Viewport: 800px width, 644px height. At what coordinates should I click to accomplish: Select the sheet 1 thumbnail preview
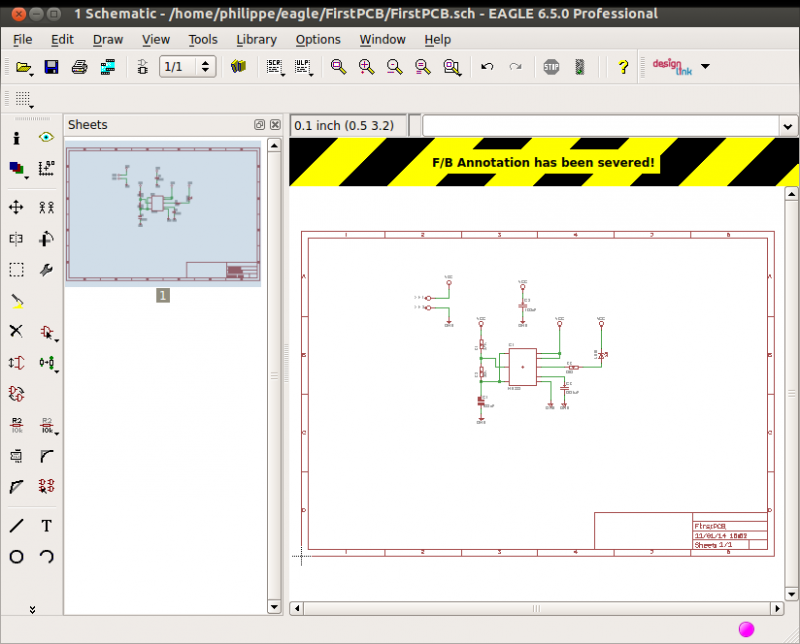[163, 213]
